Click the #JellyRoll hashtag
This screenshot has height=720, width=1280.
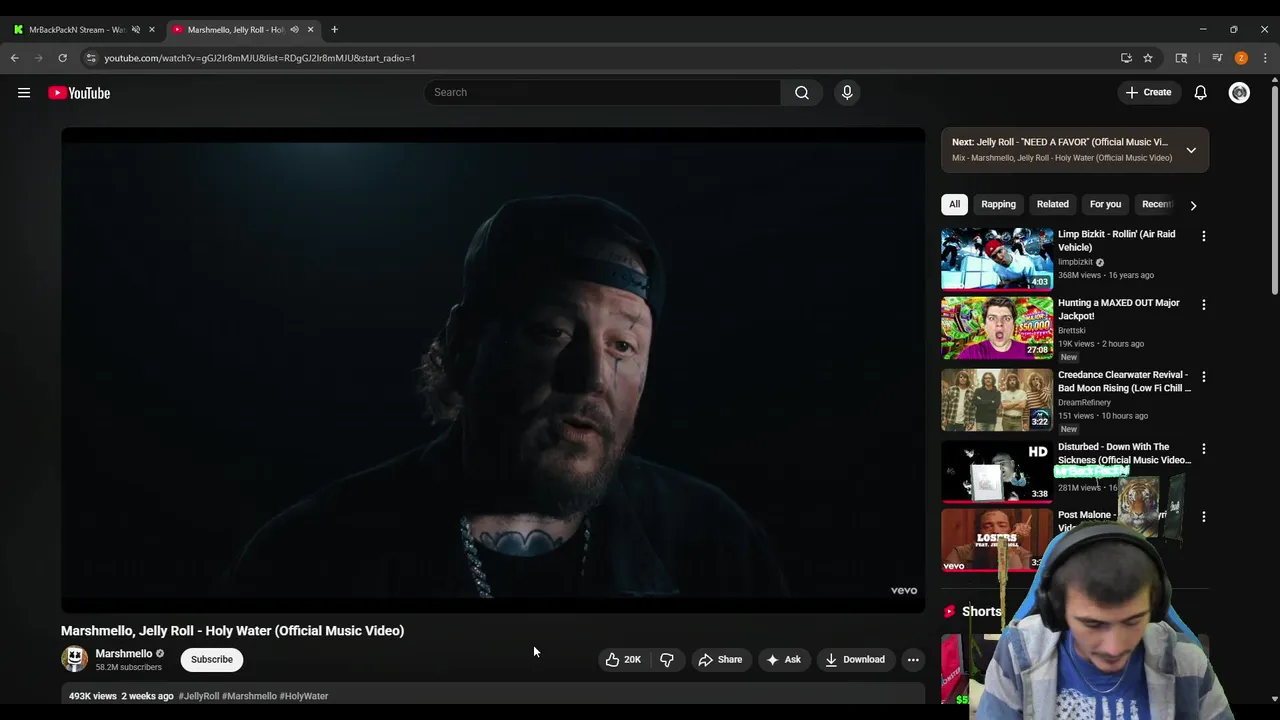[x=199, y=696]
